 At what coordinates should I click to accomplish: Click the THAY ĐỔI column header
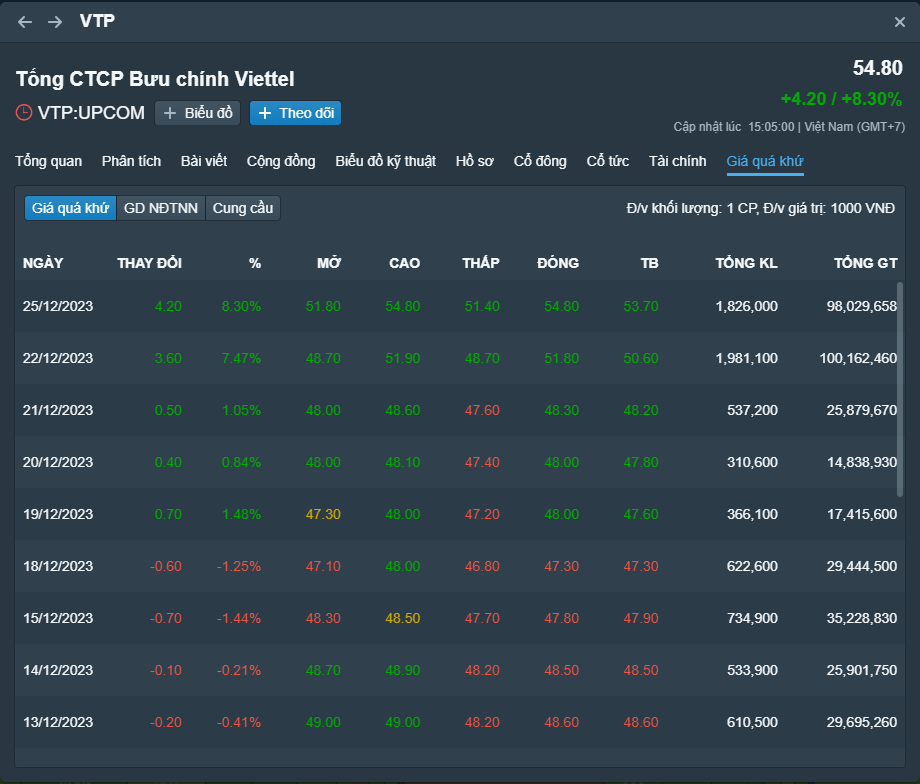point(150,263)
